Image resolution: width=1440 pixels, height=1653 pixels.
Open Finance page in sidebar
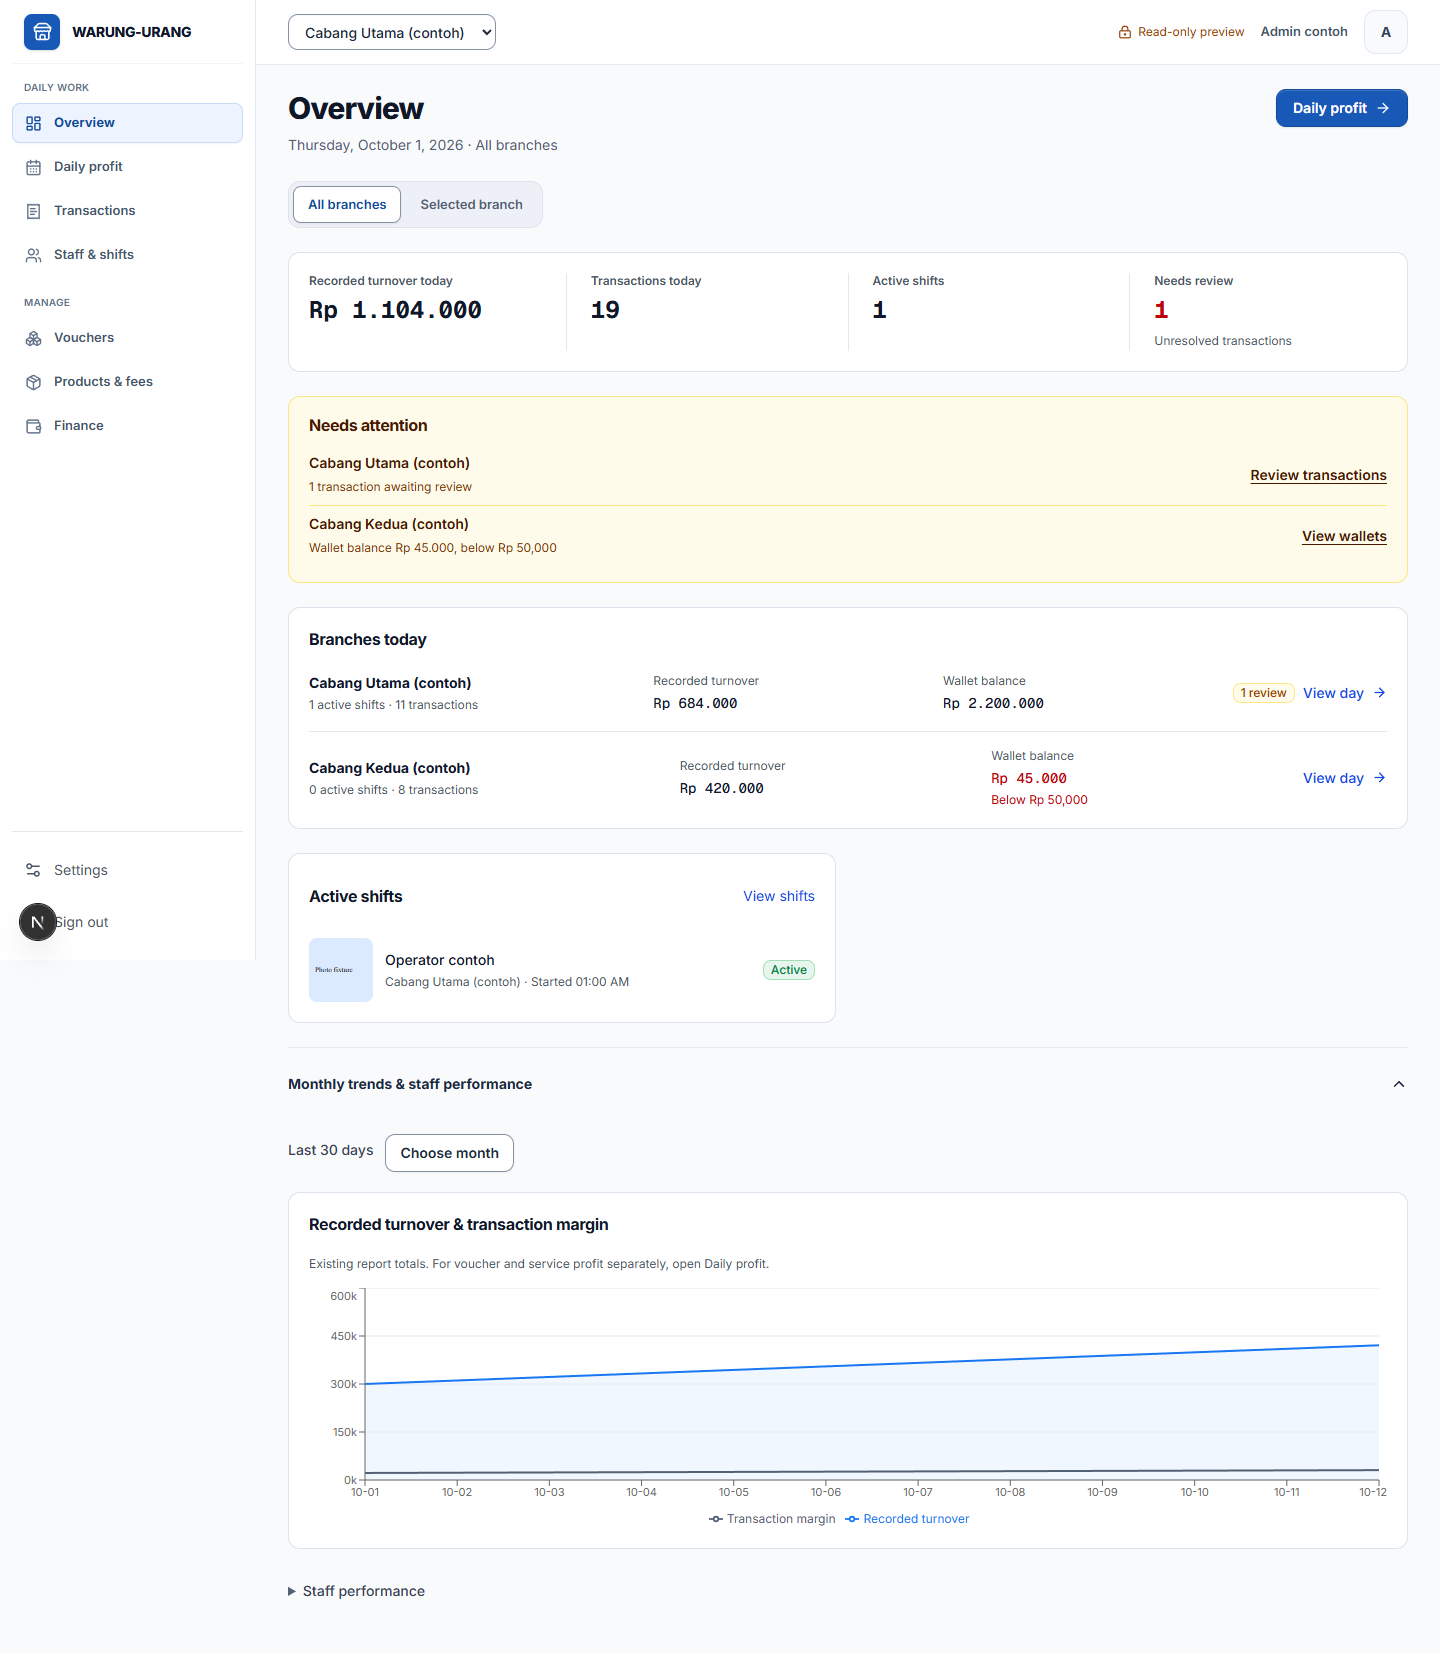click(127, 426)
